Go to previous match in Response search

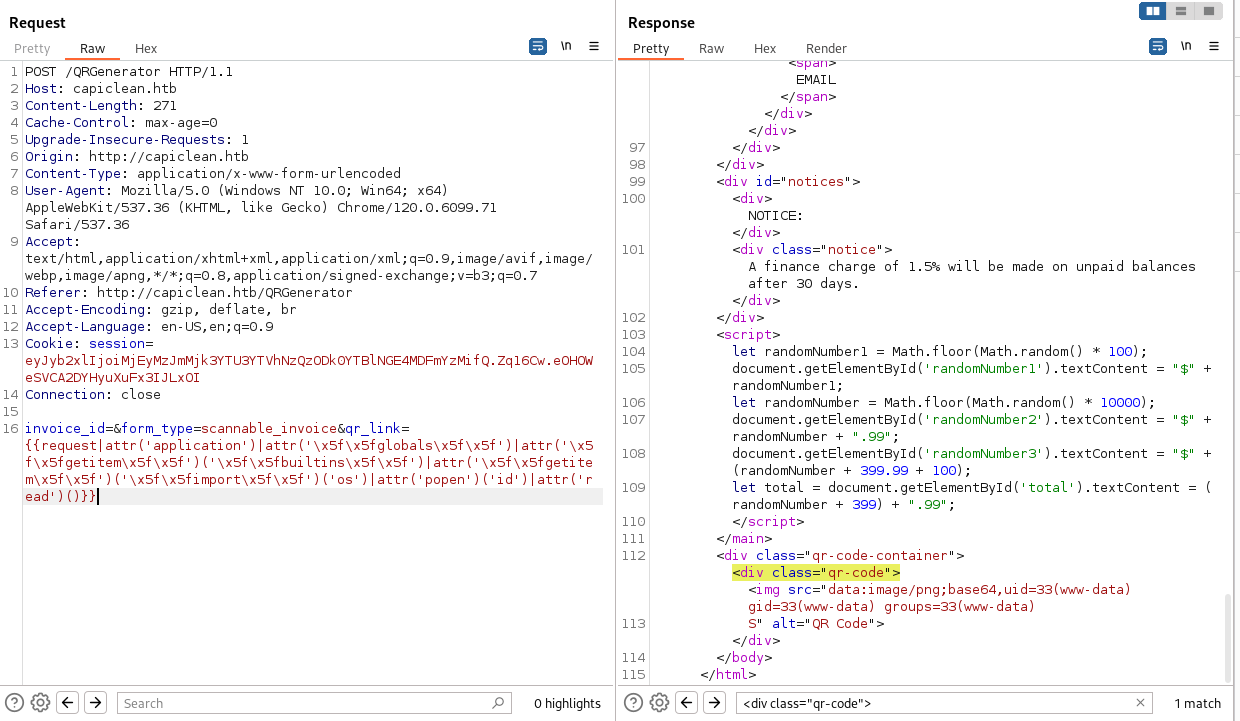[686, 702]
